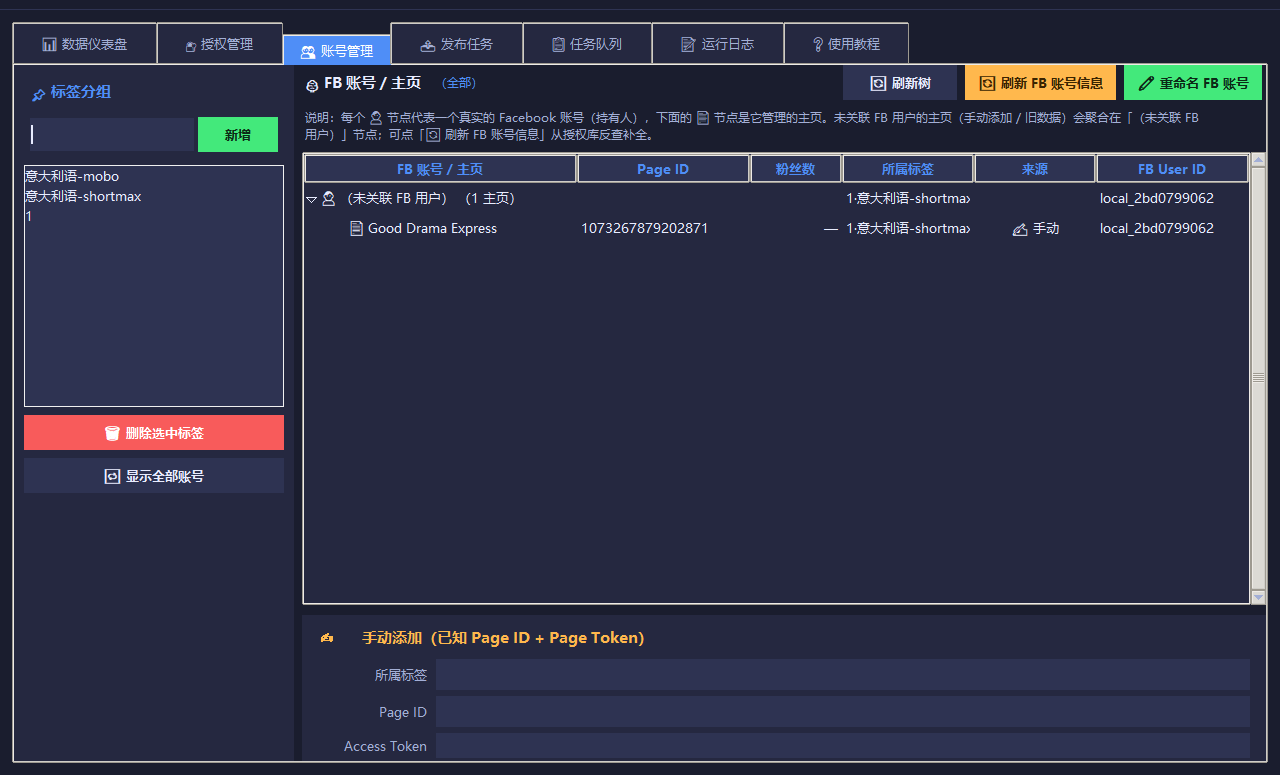Open the 数据仪表盘 tab

tap(85, 44)
